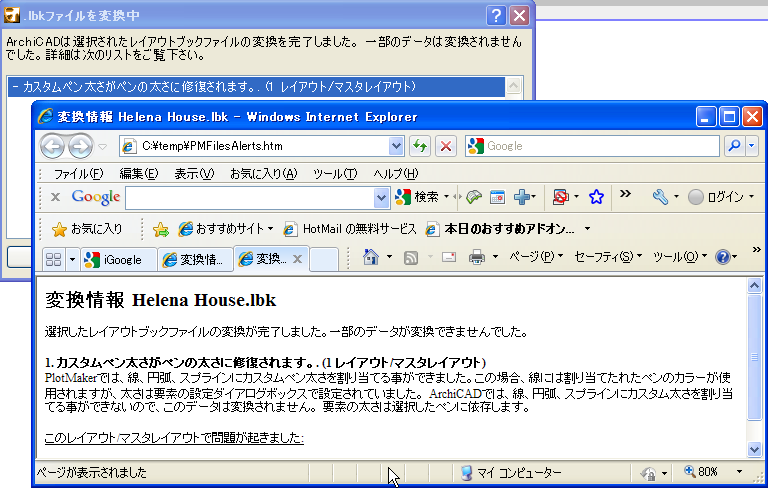Viewport: 768px width, 488px height.
Task: Print the page with printer icon
Action: pyautogui.click(x=477, y=257)
